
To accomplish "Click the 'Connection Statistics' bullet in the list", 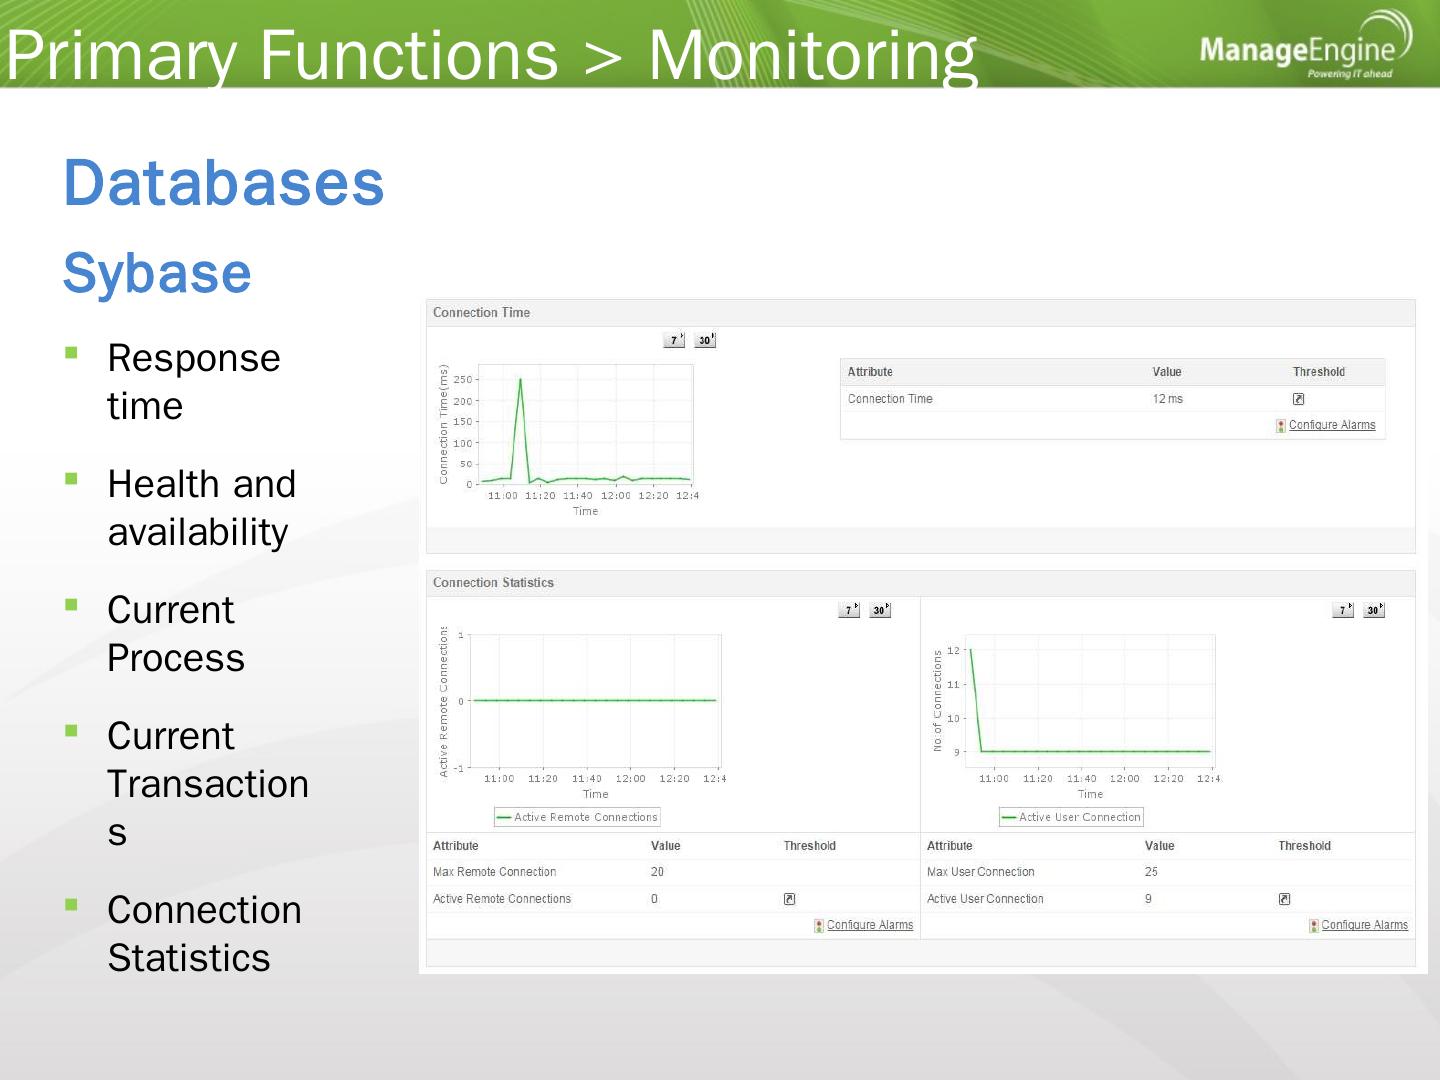I will point(204,934).
